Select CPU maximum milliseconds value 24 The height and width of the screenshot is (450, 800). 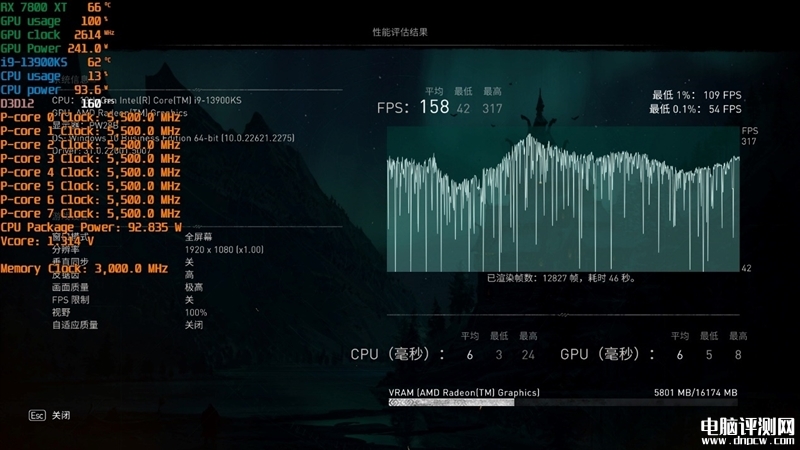coord(528,355)
